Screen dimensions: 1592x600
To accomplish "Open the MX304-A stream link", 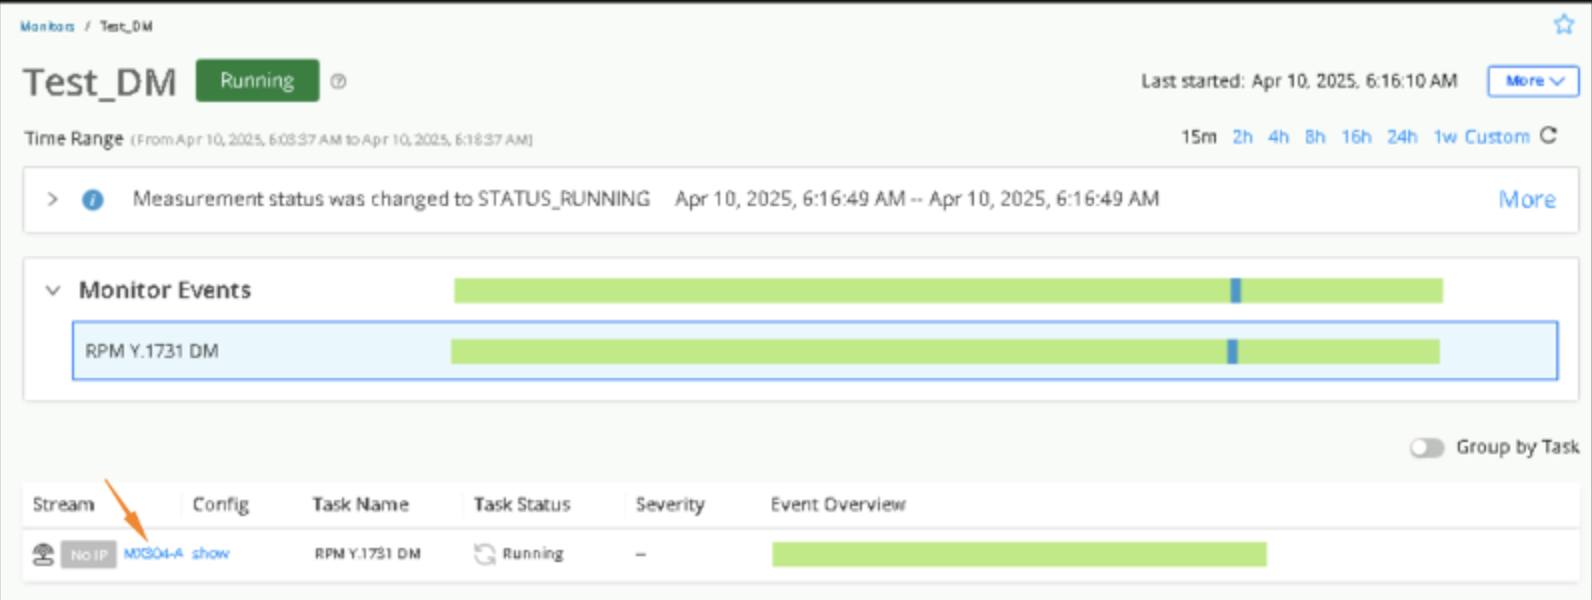I will click(x=153, y=554).
